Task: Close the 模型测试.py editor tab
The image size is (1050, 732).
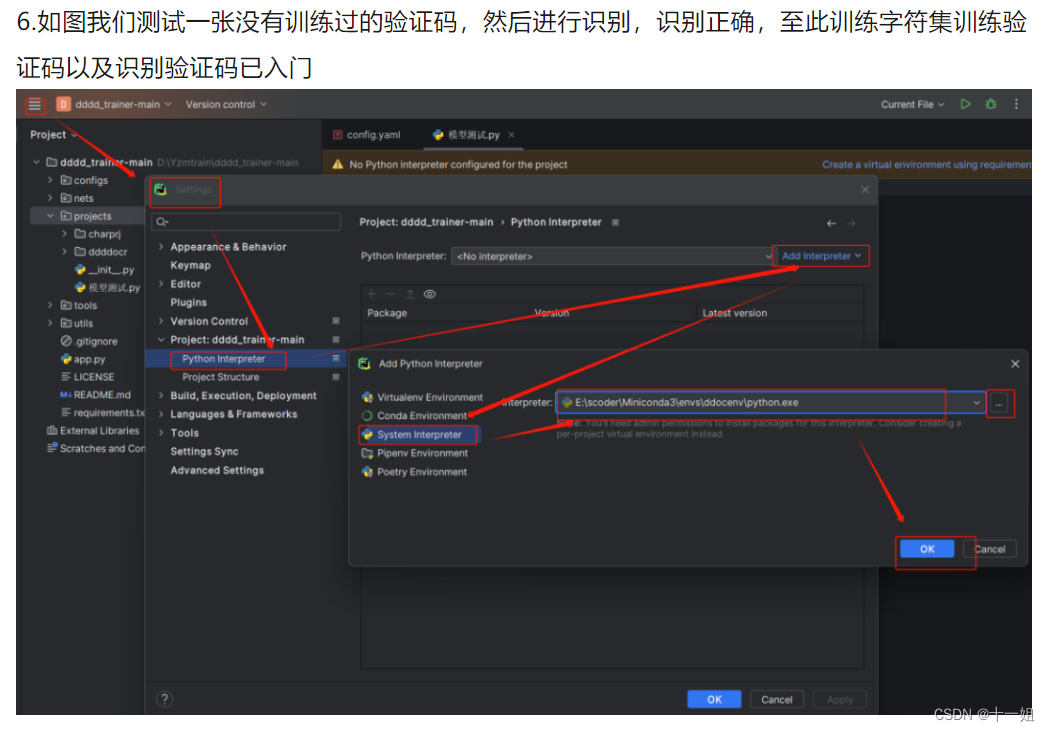Action: pyautogui.click(x=512, y=135)
